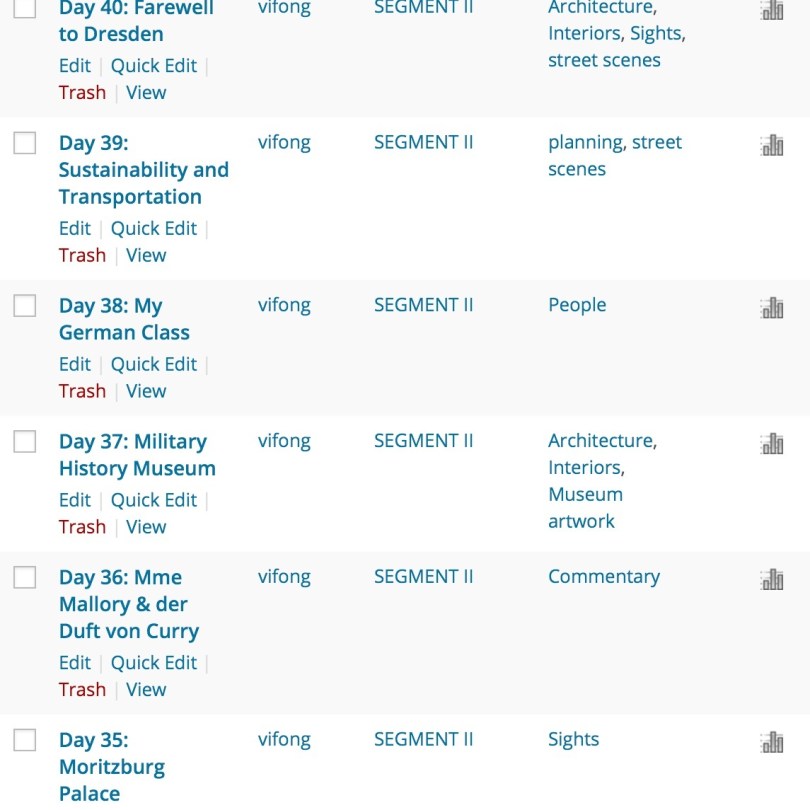Check the Day 37 Military History Museum row
Viewport: 810px width, 810px height.
coord(25,442)
